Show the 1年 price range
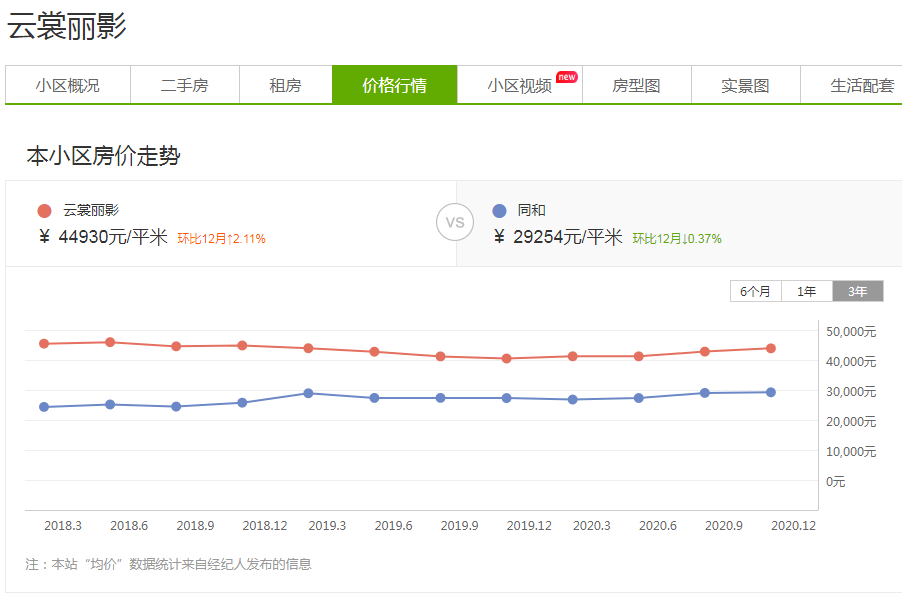 coord(807,291)
